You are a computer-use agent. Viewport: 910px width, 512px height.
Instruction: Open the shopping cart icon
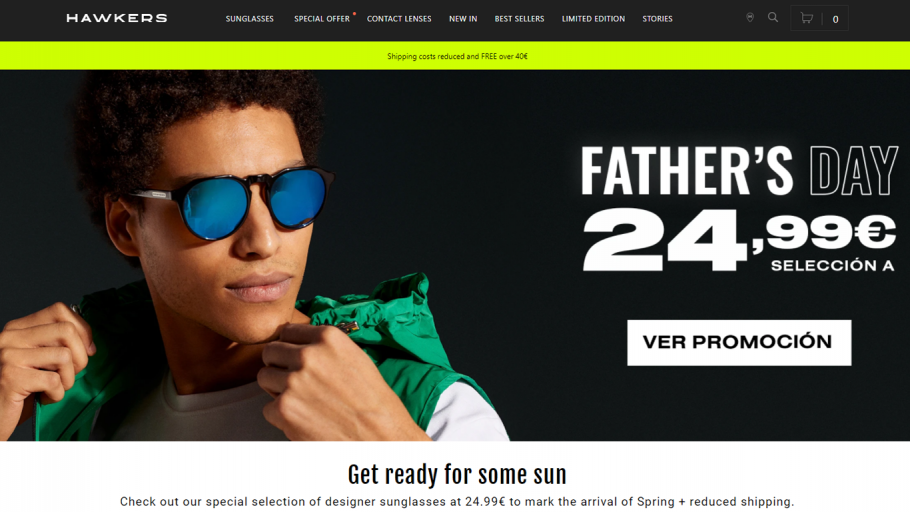click(806, 18)
